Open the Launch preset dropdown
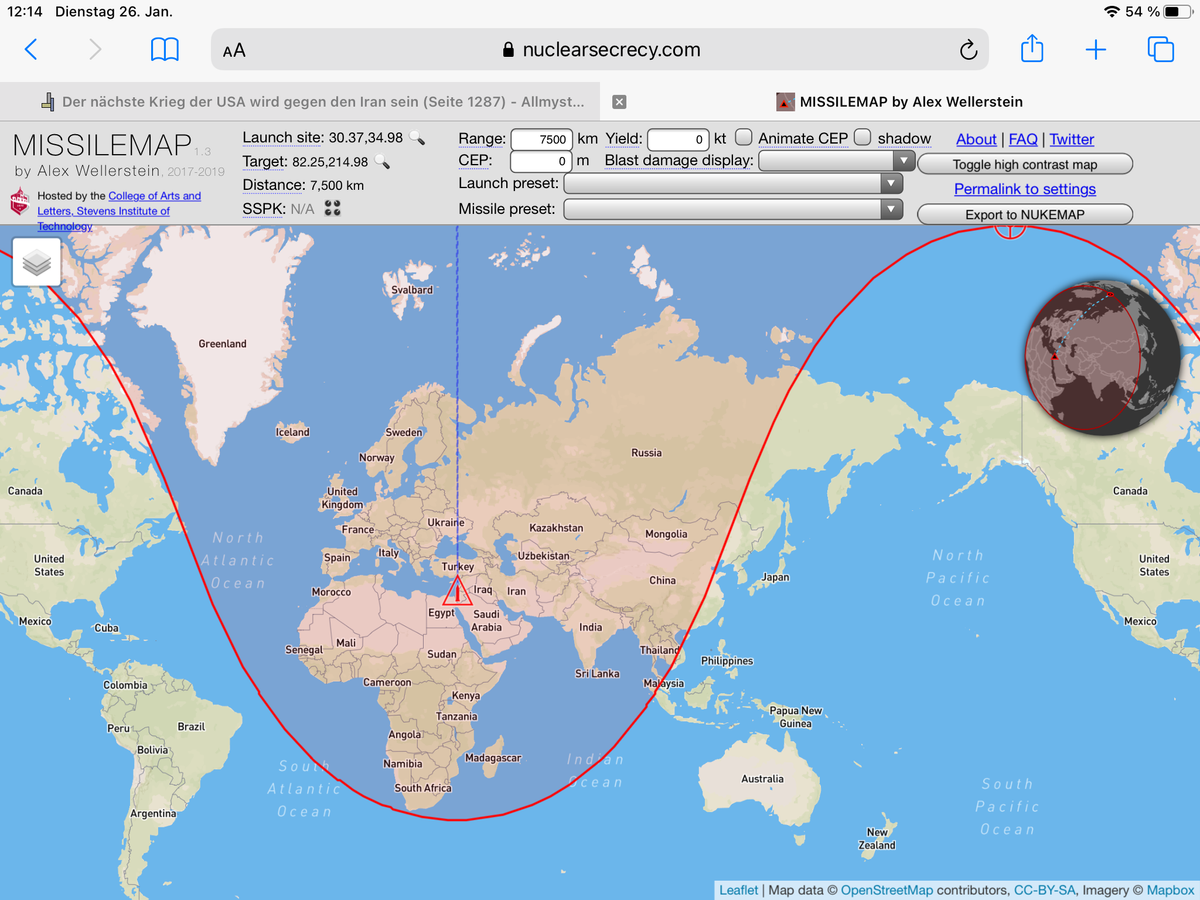The height and width of the screenshot is (900, 1200). click(733, 184)
